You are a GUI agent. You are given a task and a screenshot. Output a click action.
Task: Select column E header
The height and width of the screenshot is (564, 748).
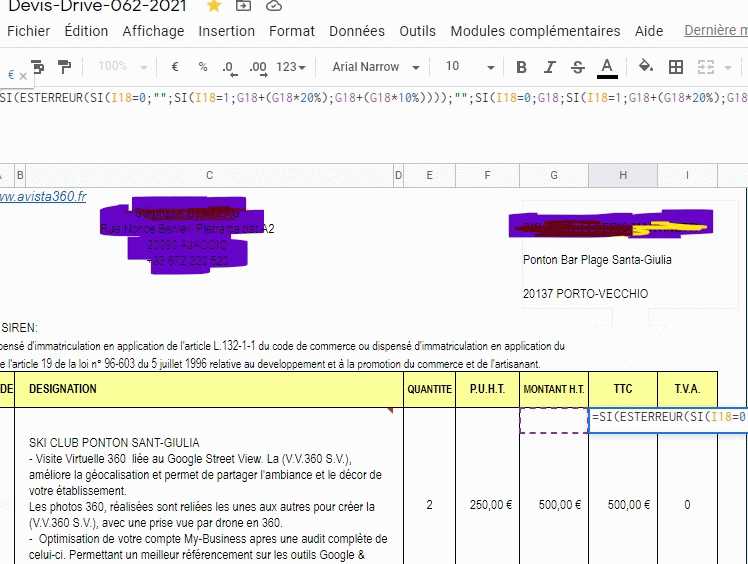coord(429,176)
